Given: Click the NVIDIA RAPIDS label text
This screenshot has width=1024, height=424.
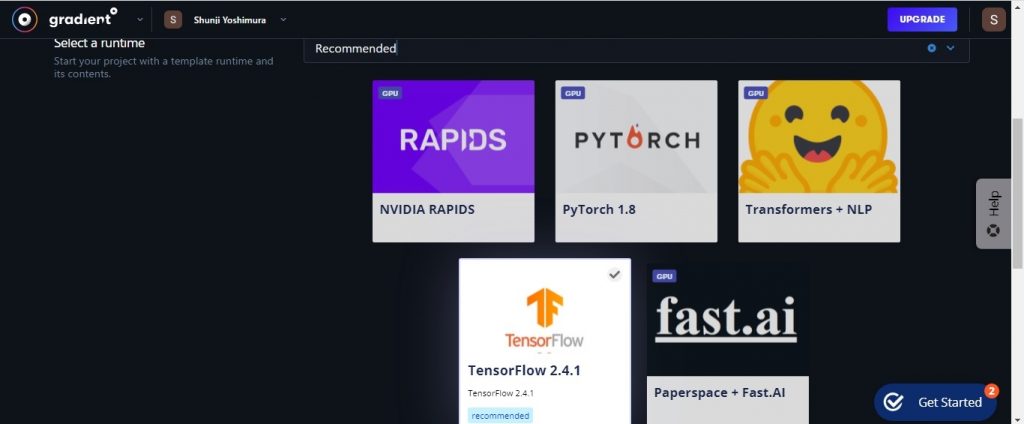Looking at the screenshot, I should click(x=427, y=210).
